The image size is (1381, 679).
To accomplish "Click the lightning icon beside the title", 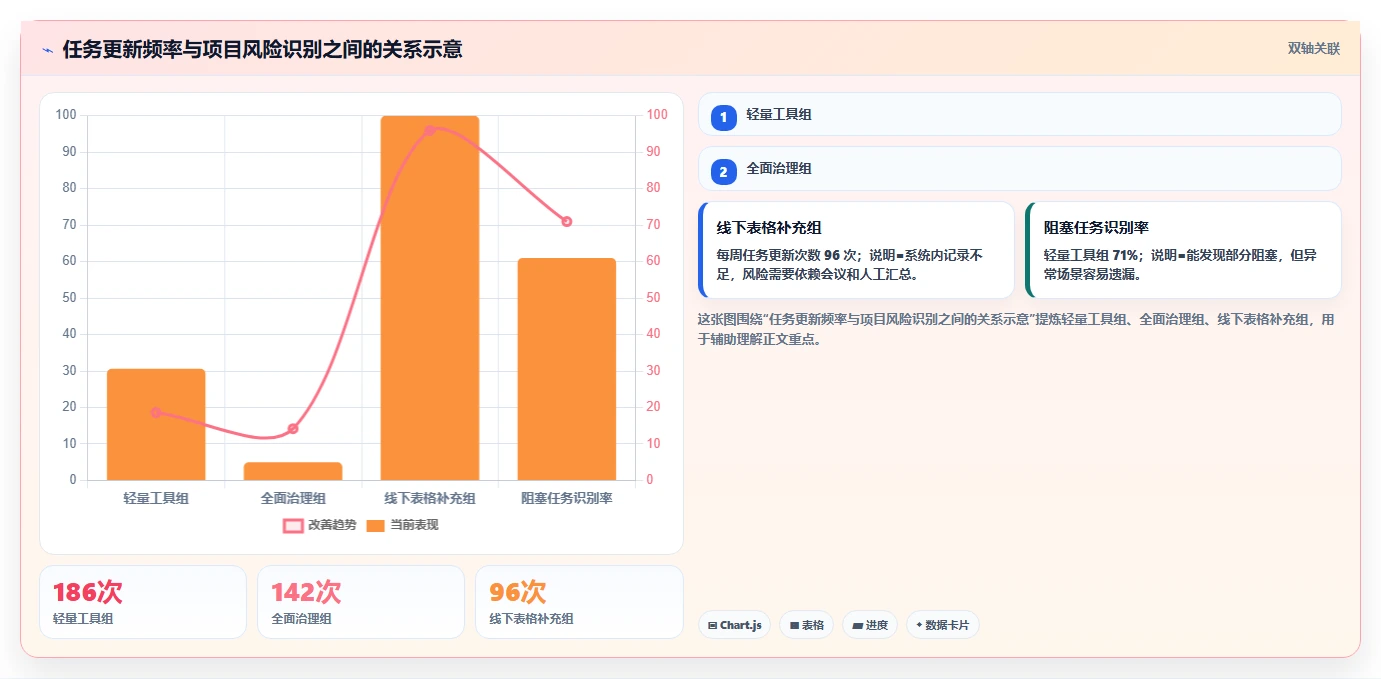I will [x=47, y=50].
